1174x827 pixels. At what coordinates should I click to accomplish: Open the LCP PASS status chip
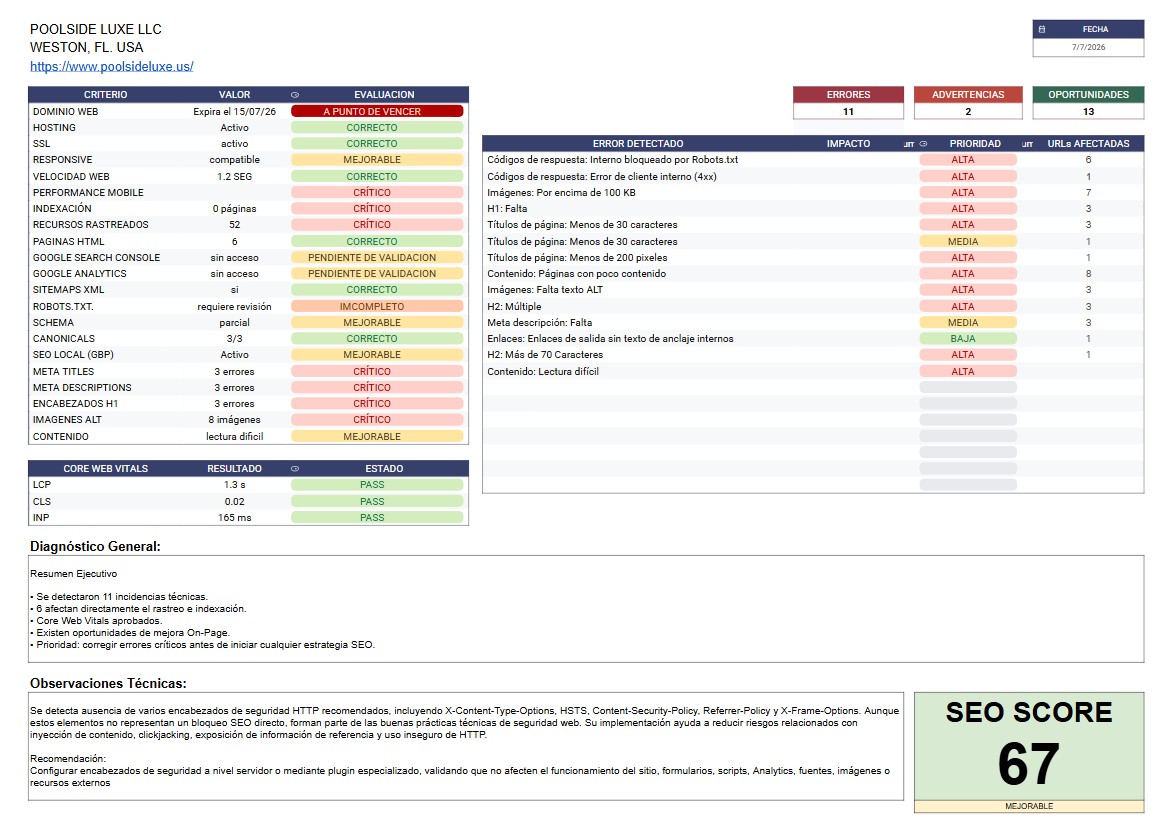pyautogui.click(x=377, y=485)
